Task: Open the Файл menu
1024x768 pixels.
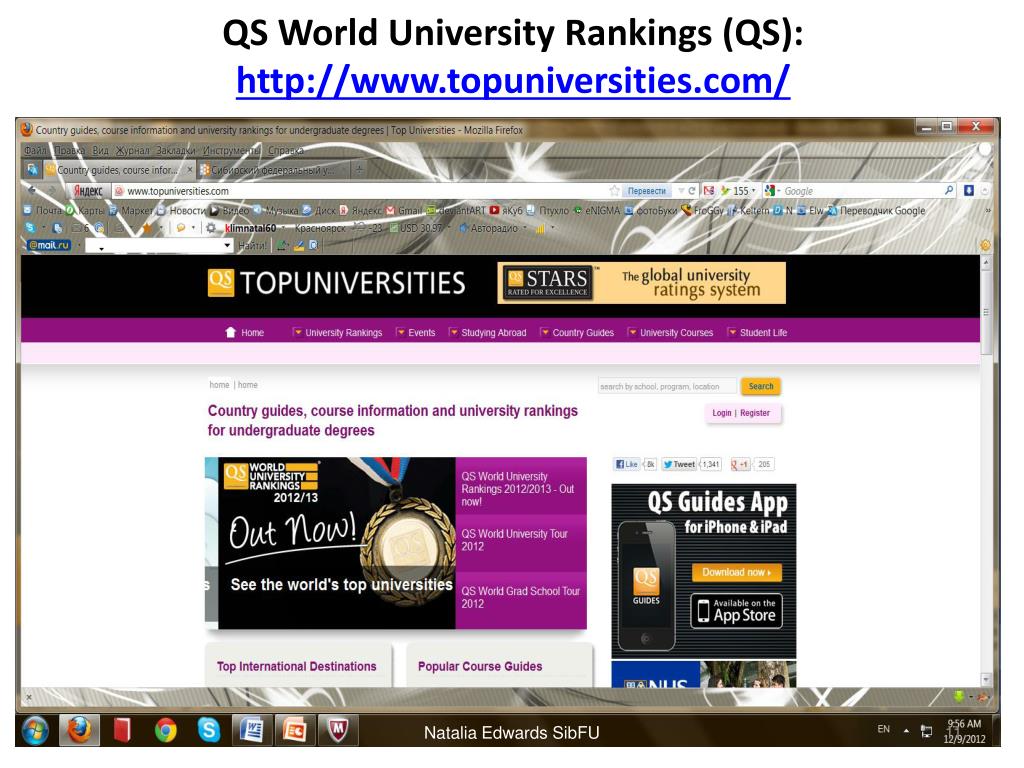Action: 35,150
